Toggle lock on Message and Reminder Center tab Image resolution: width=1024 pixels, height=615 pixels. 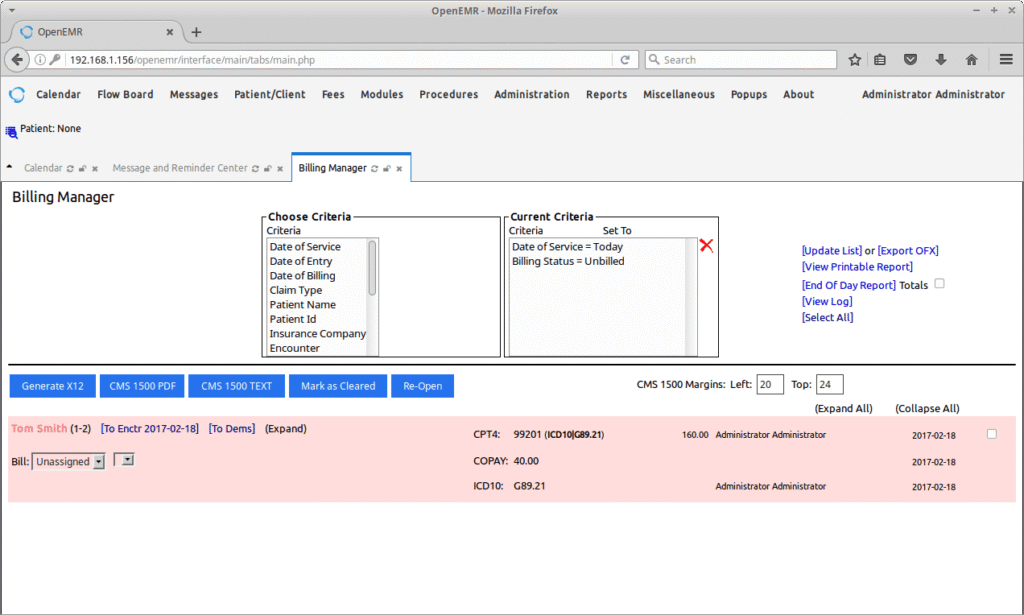(268, 168)
